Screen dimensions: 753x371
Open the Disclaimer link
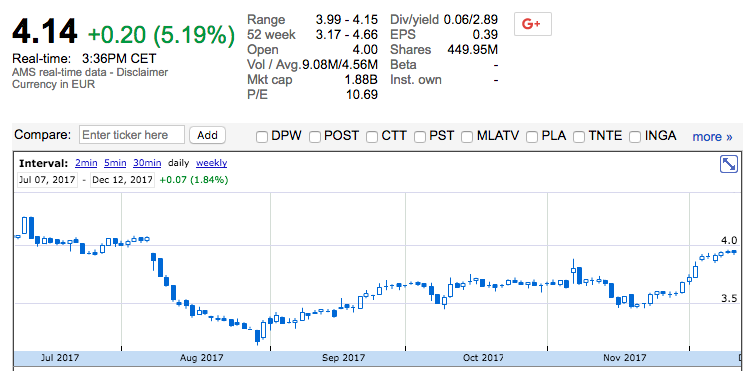tap(142, 72)
